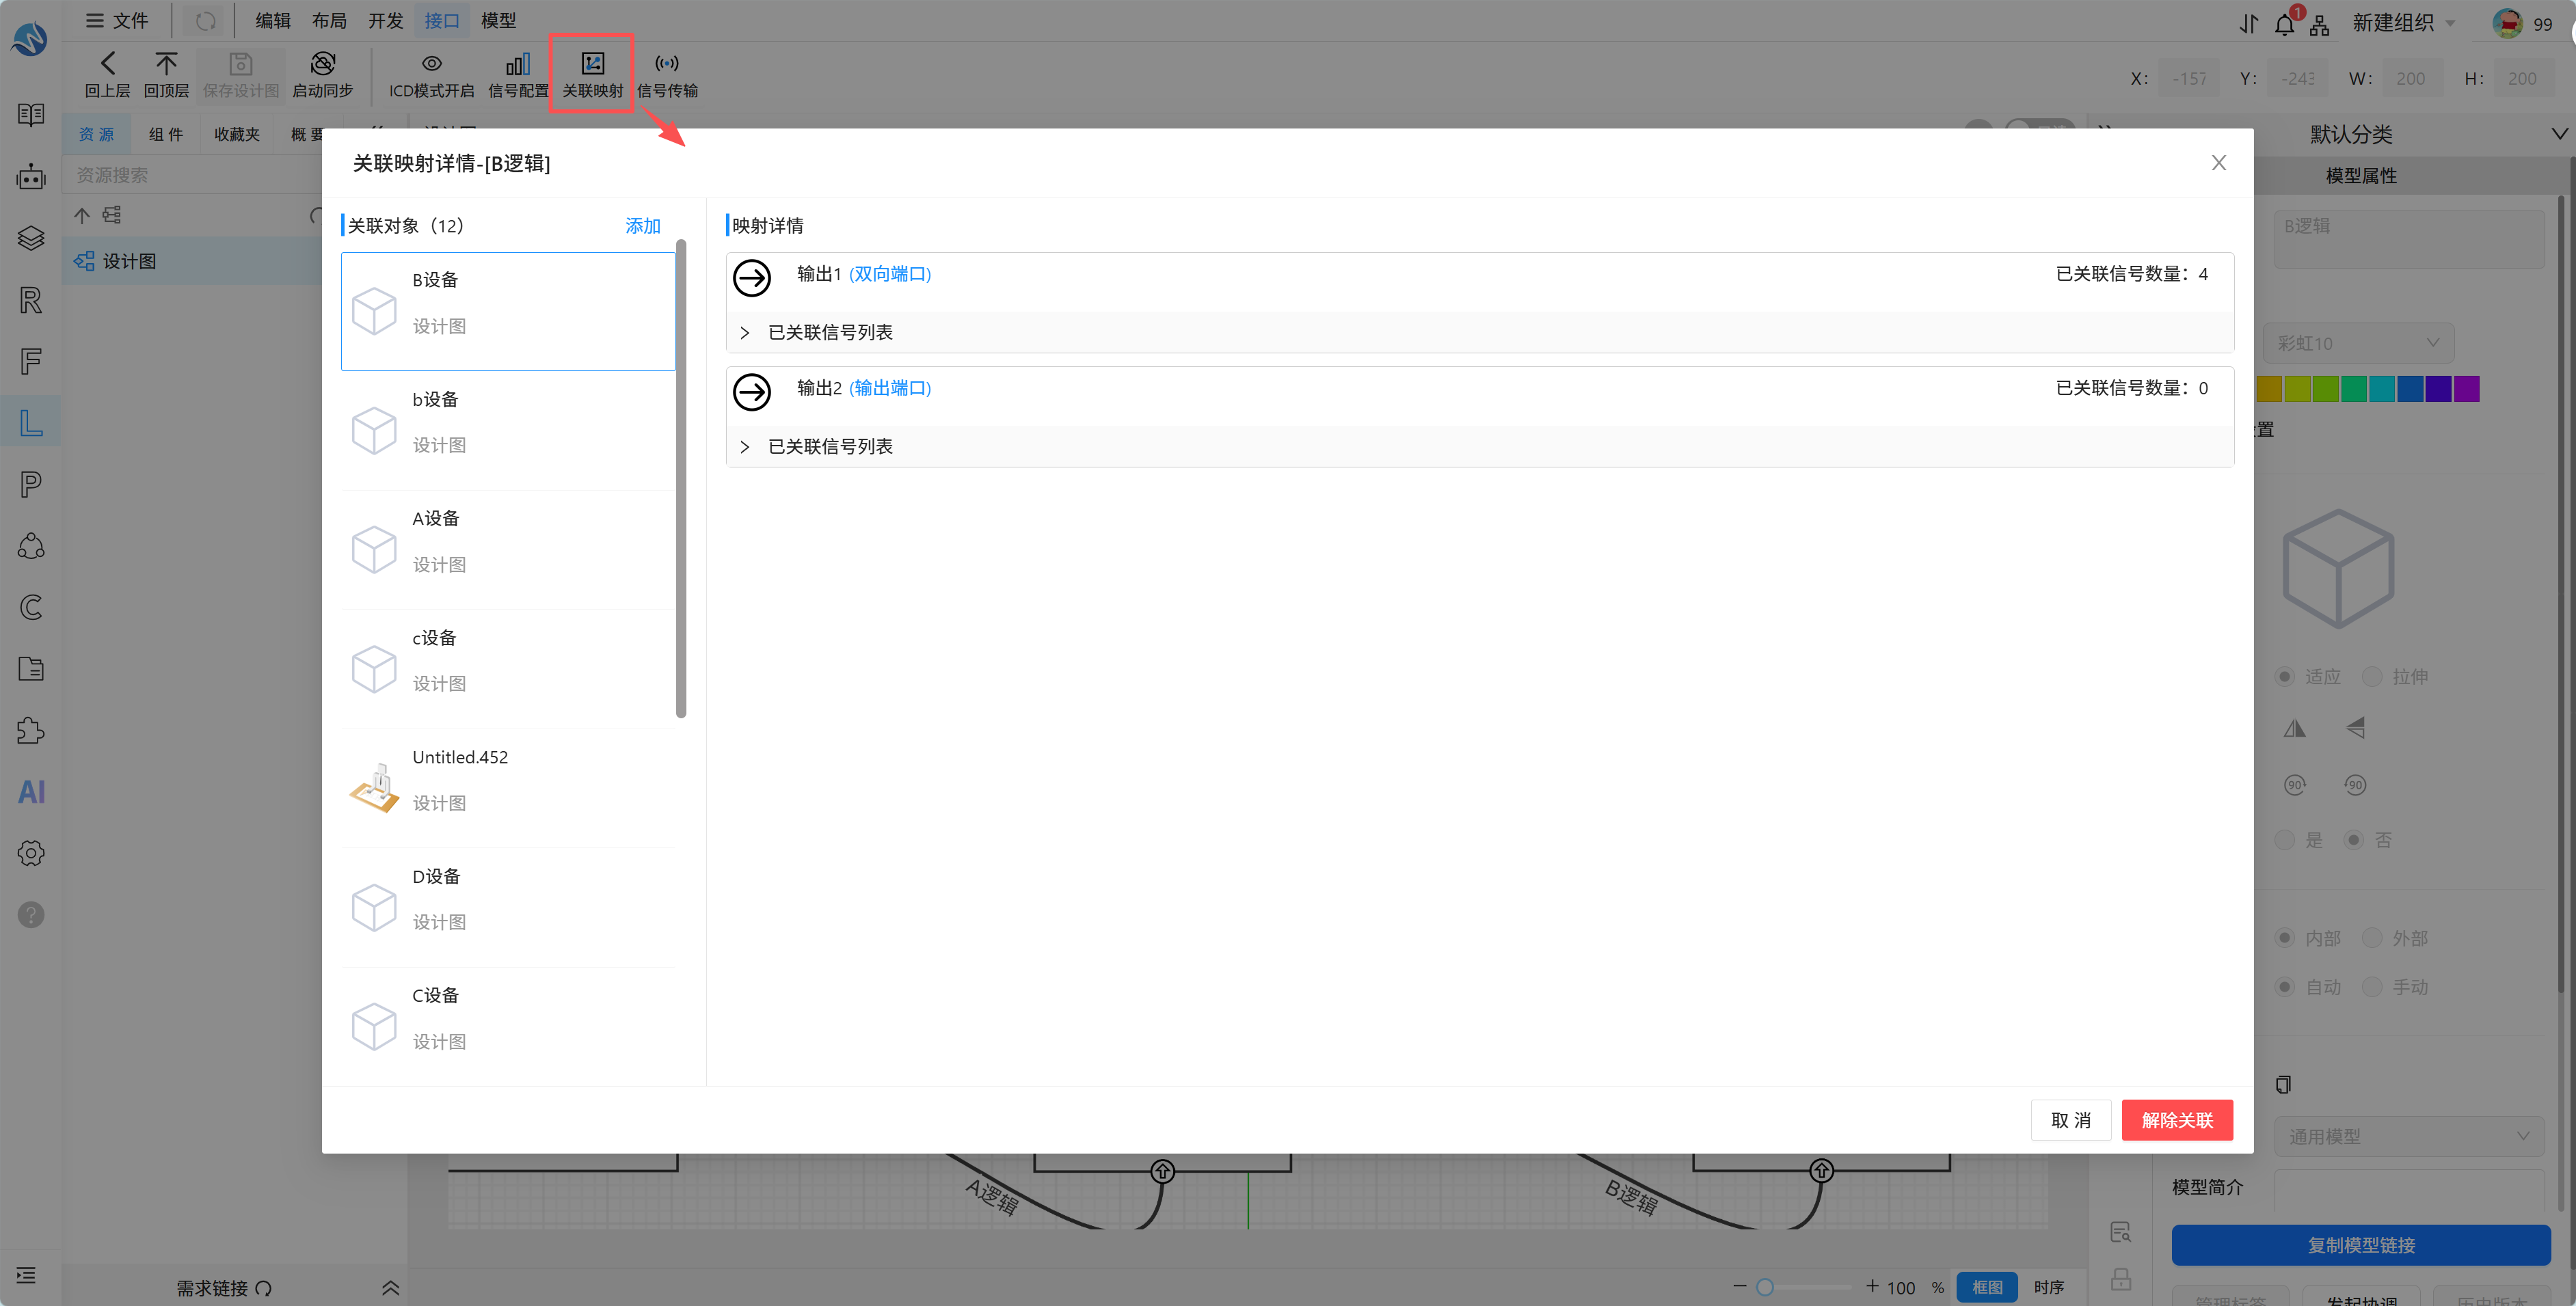Click the red 解除关联 button
Screen dimensions: 2576x1306
[x=2177, y=1120]
